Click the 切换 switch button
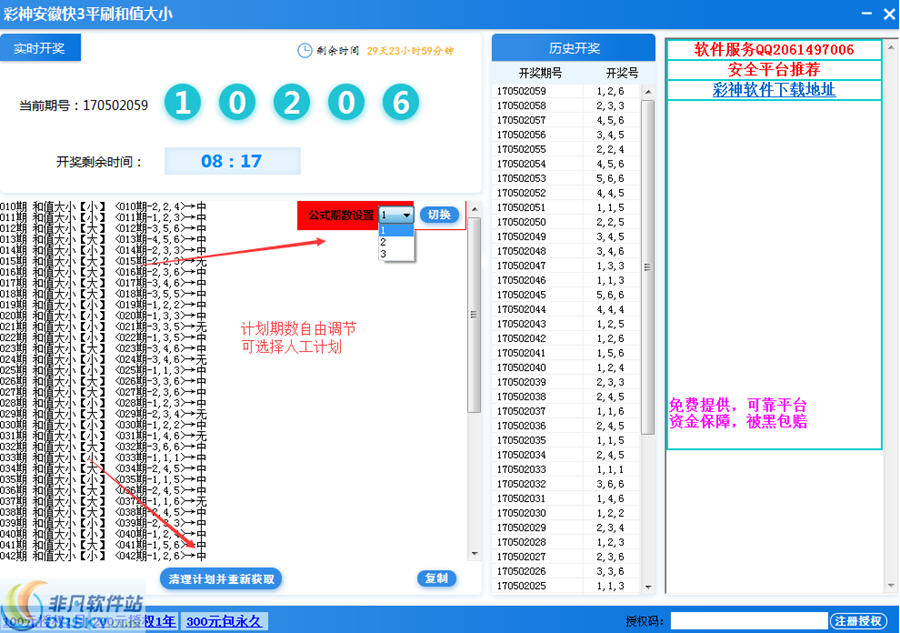Viewport: 900px width, 633px height. (439, 215)
